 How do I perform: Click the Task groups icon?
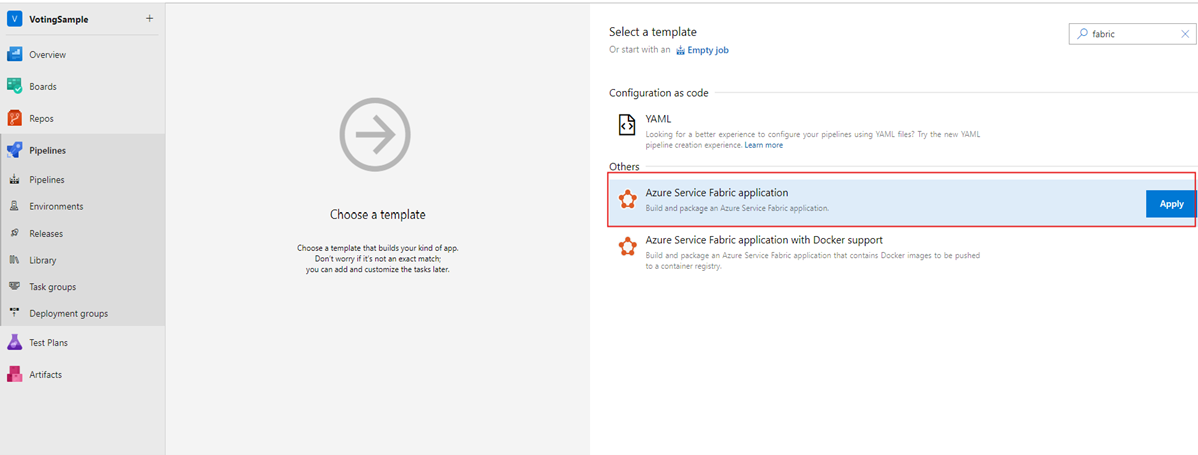(15, 287)
